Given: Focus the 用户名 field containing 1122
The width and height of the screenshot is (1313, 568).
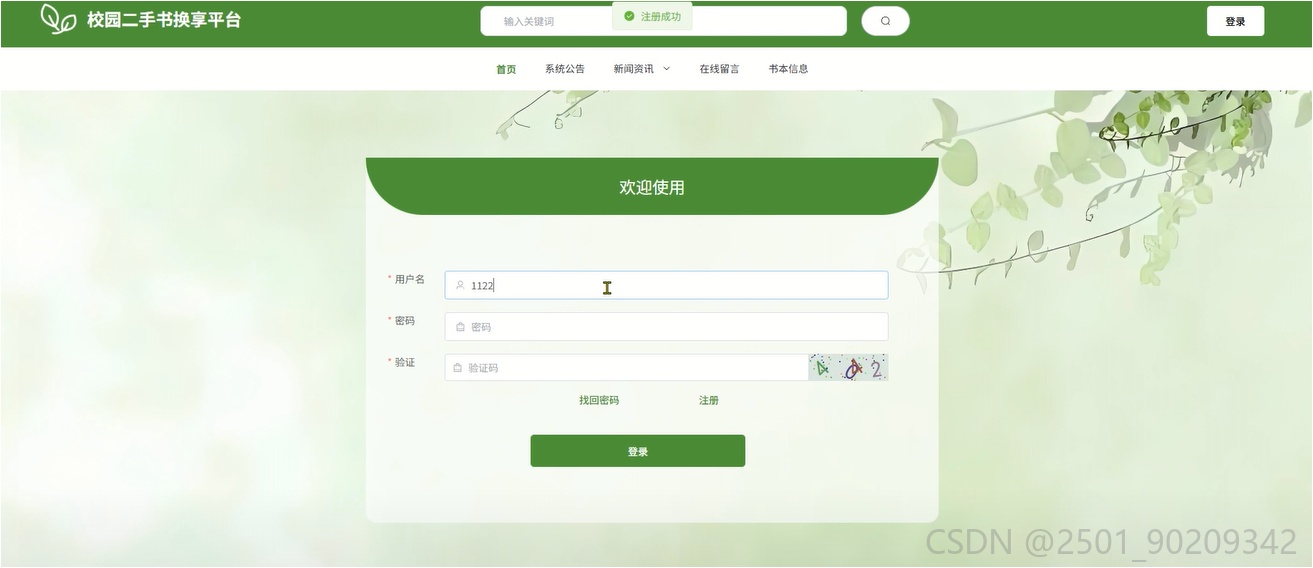Looking at the screenshot, I should point(666,285).
